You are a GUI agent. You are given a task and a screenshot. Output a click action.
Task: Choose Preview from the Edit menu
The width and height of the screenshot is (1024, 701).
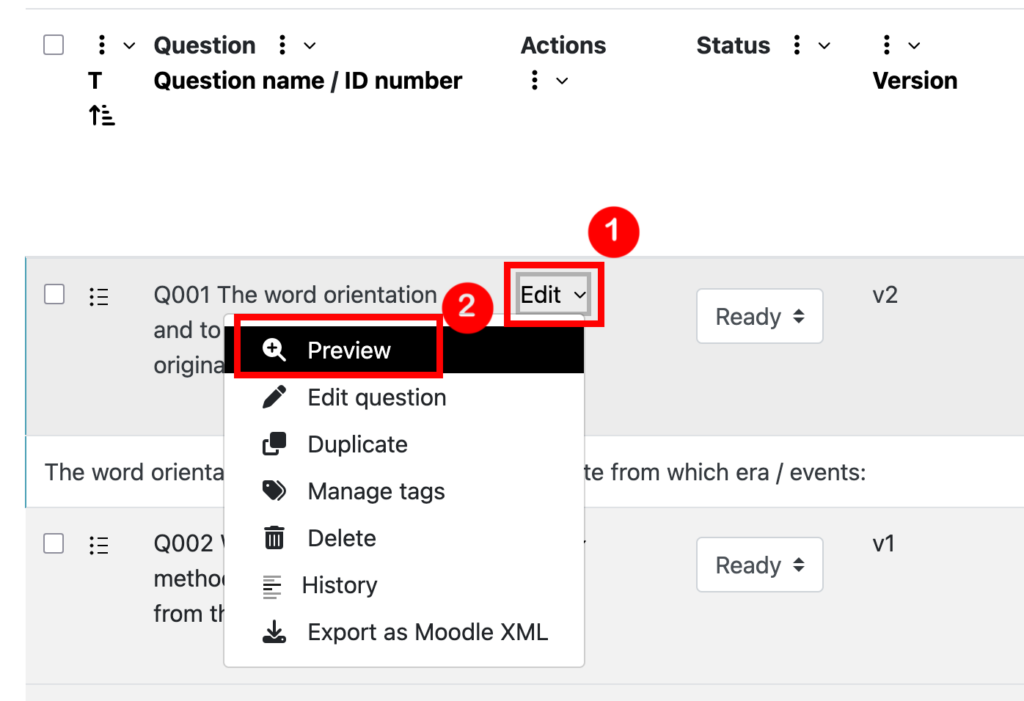click(x=348, y=350)
